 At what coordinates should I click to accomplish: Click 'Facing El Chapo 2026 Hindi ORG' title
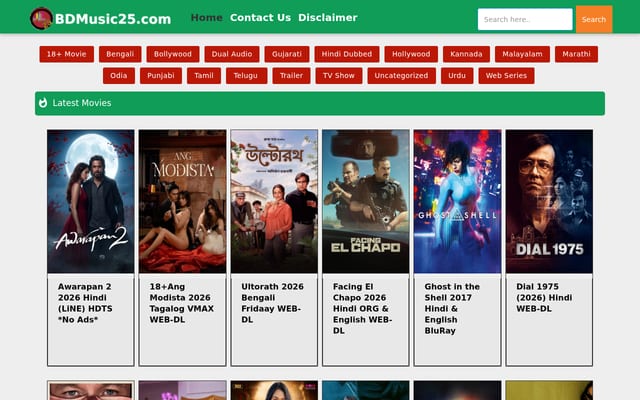tap(362, 309)
